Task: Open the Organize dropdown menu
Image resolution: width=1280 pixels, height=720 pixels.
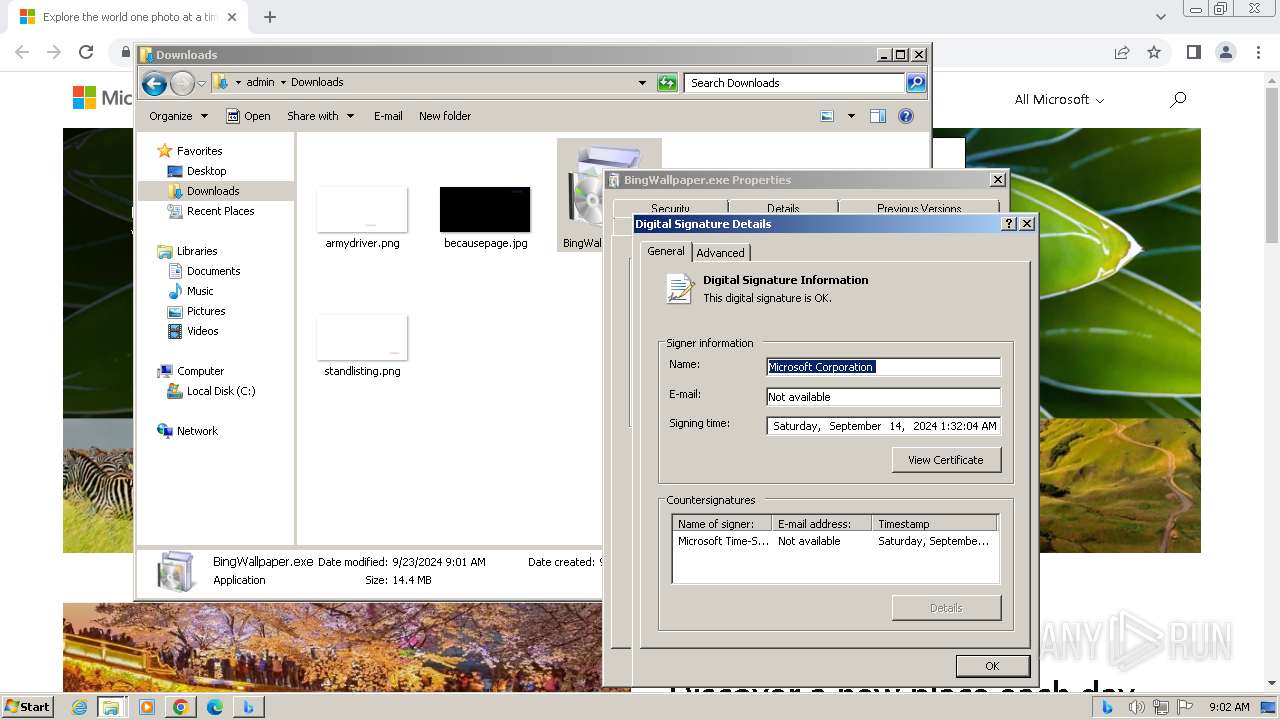Action: click(178, 116)
